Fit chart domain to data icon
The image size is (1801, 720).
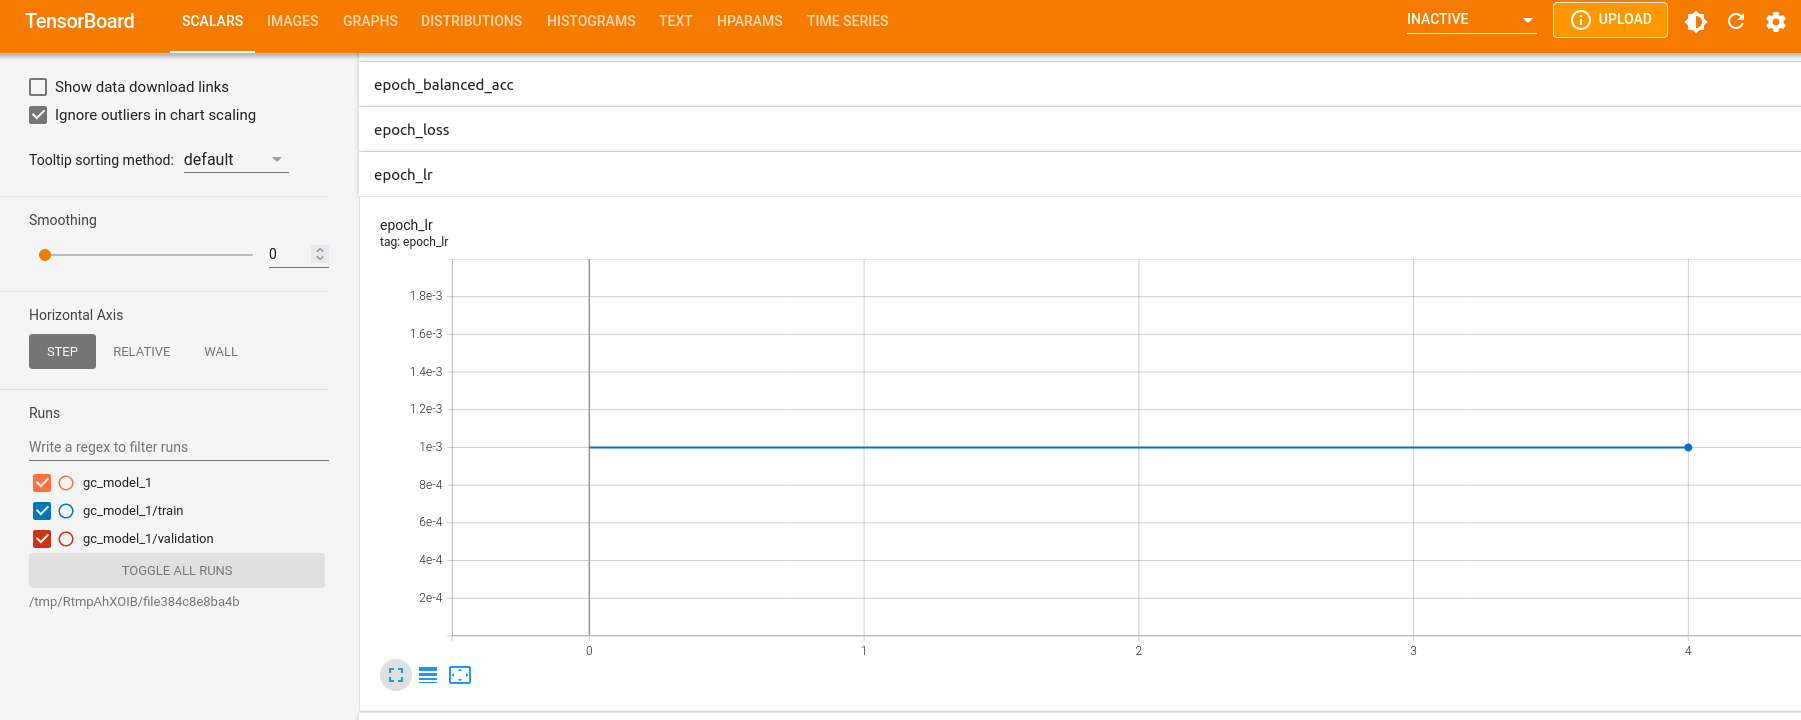460,675
